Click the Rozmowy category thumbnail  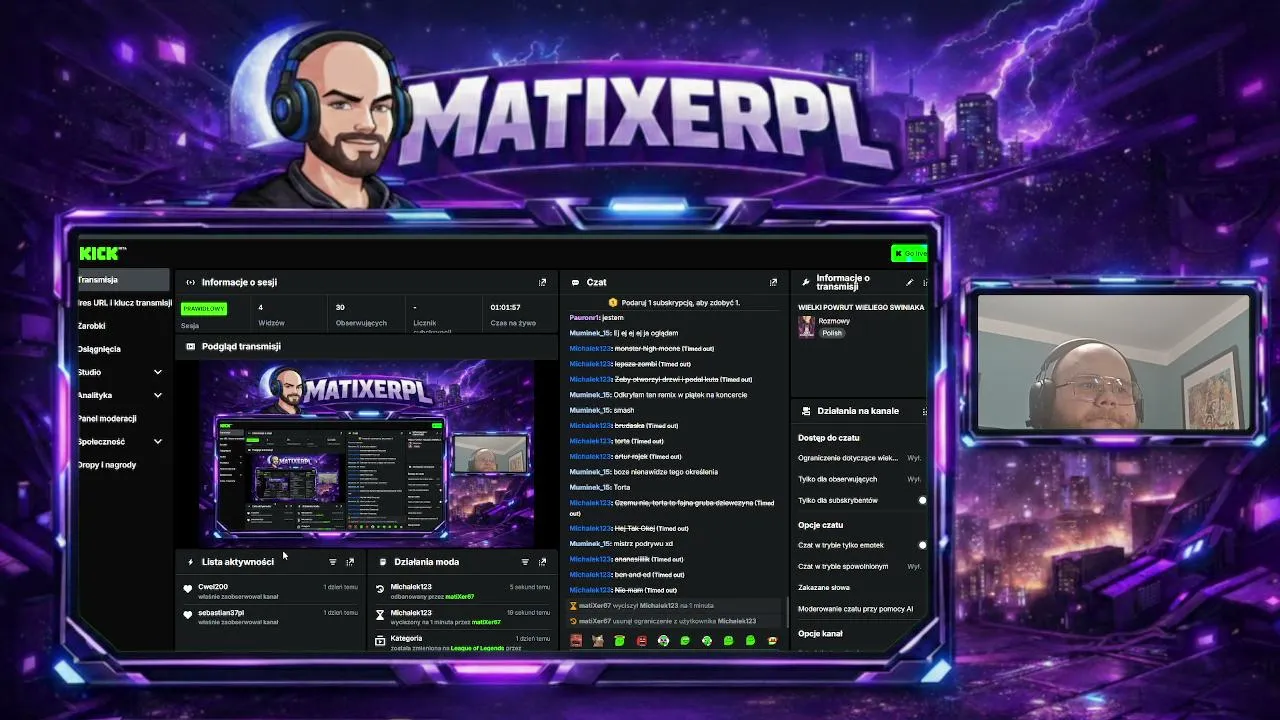click(806, 327)
